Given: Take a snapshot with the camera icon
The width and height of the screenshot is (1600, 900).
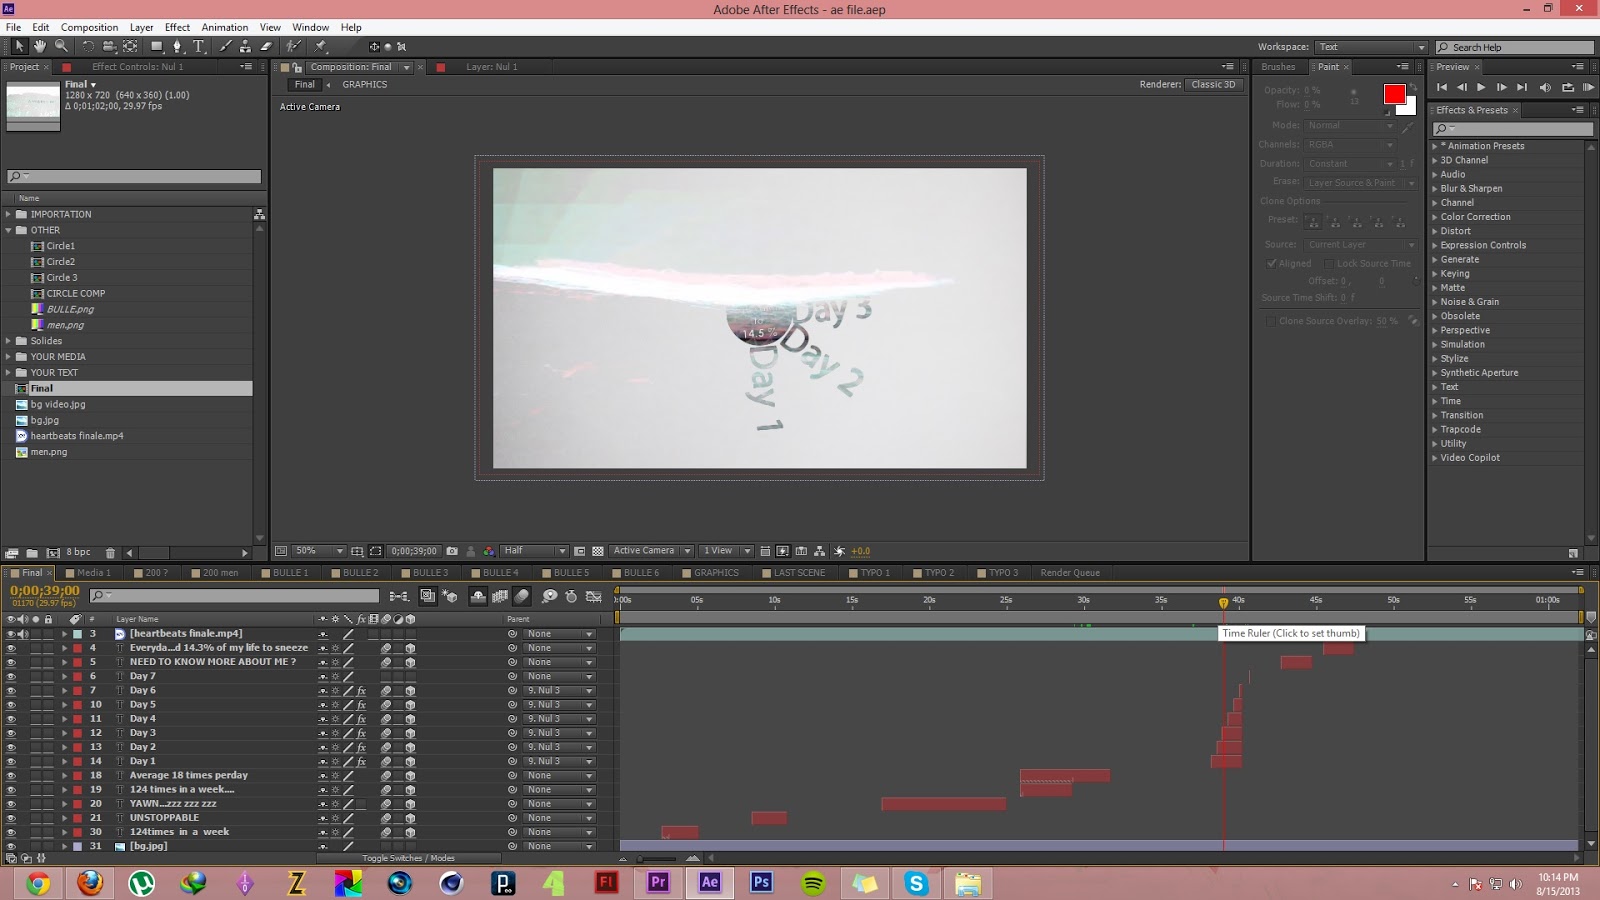Looking at the screenshot, I should [452, 551].
